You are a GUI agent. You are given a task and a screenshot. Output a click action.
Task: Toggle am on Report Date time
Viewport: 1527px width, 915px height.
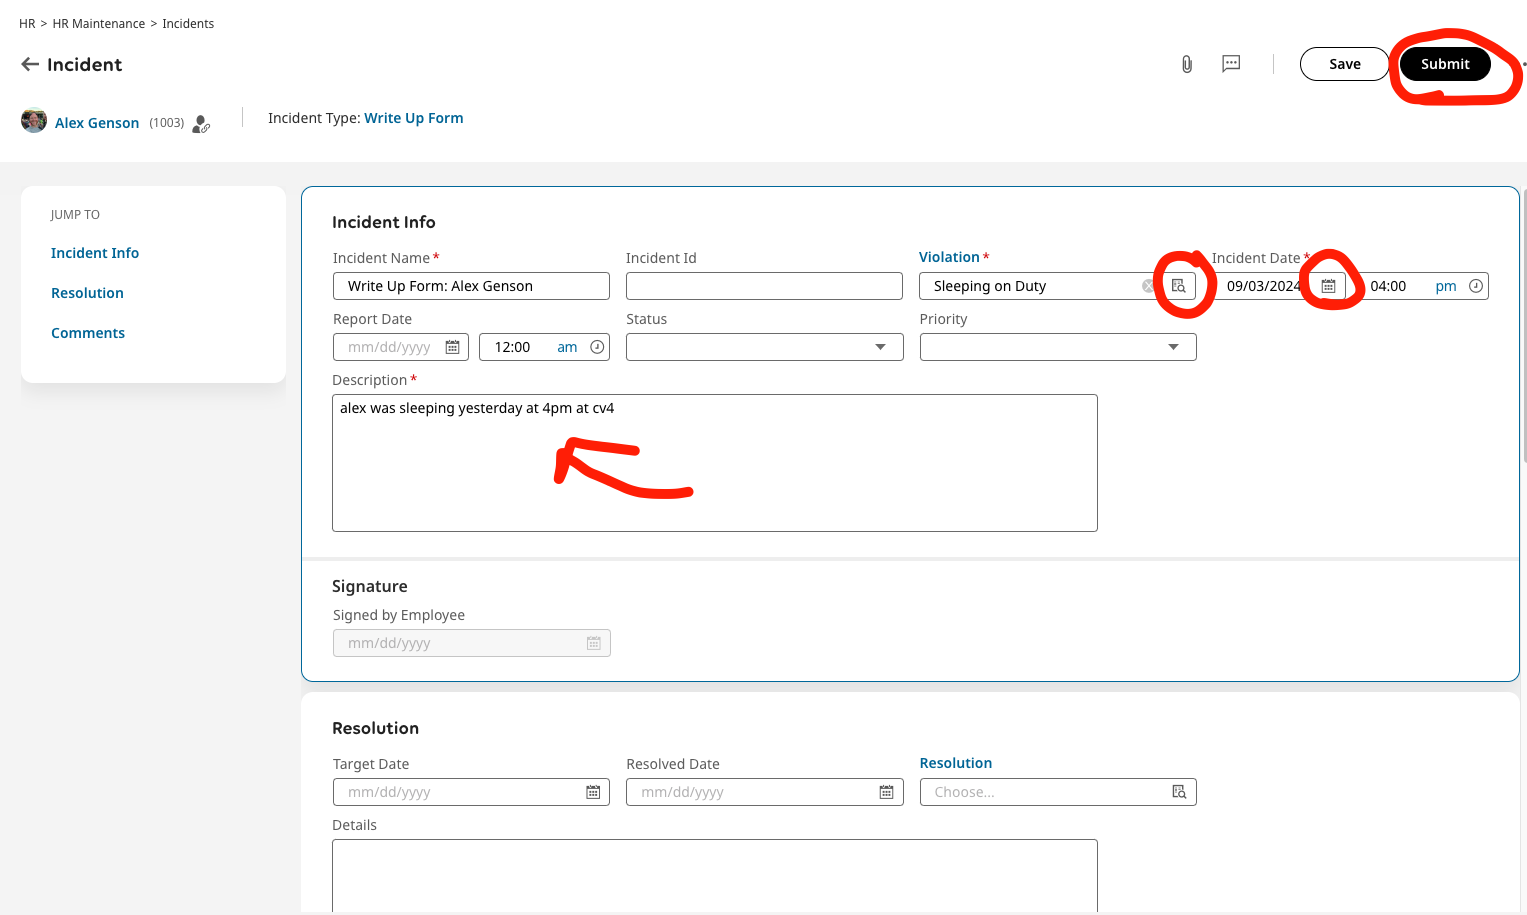tap(567, 347)
